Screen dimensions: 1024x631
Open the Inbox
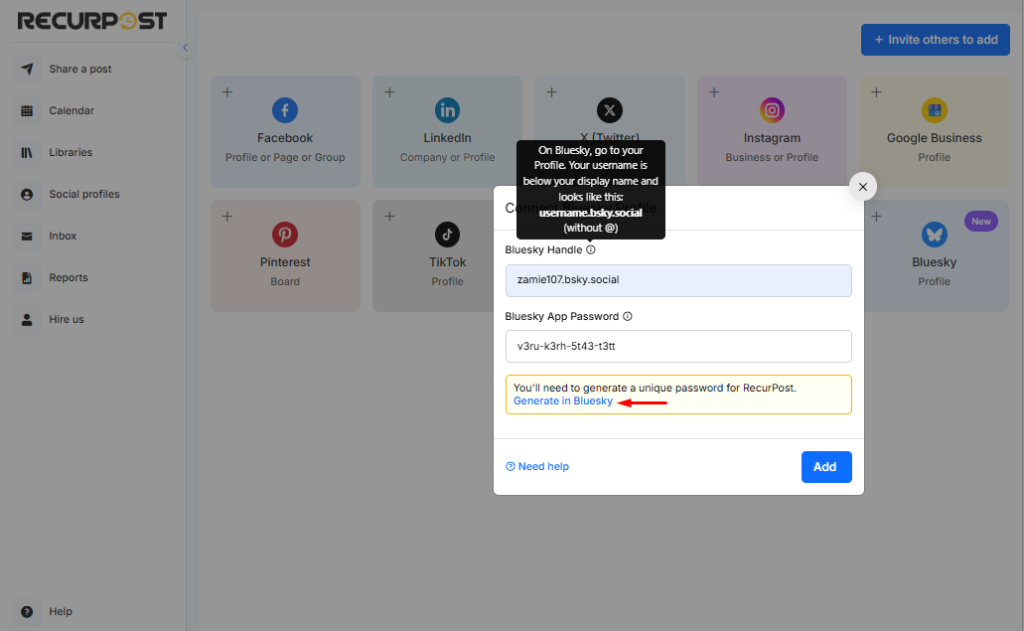(x=63, y=236)
